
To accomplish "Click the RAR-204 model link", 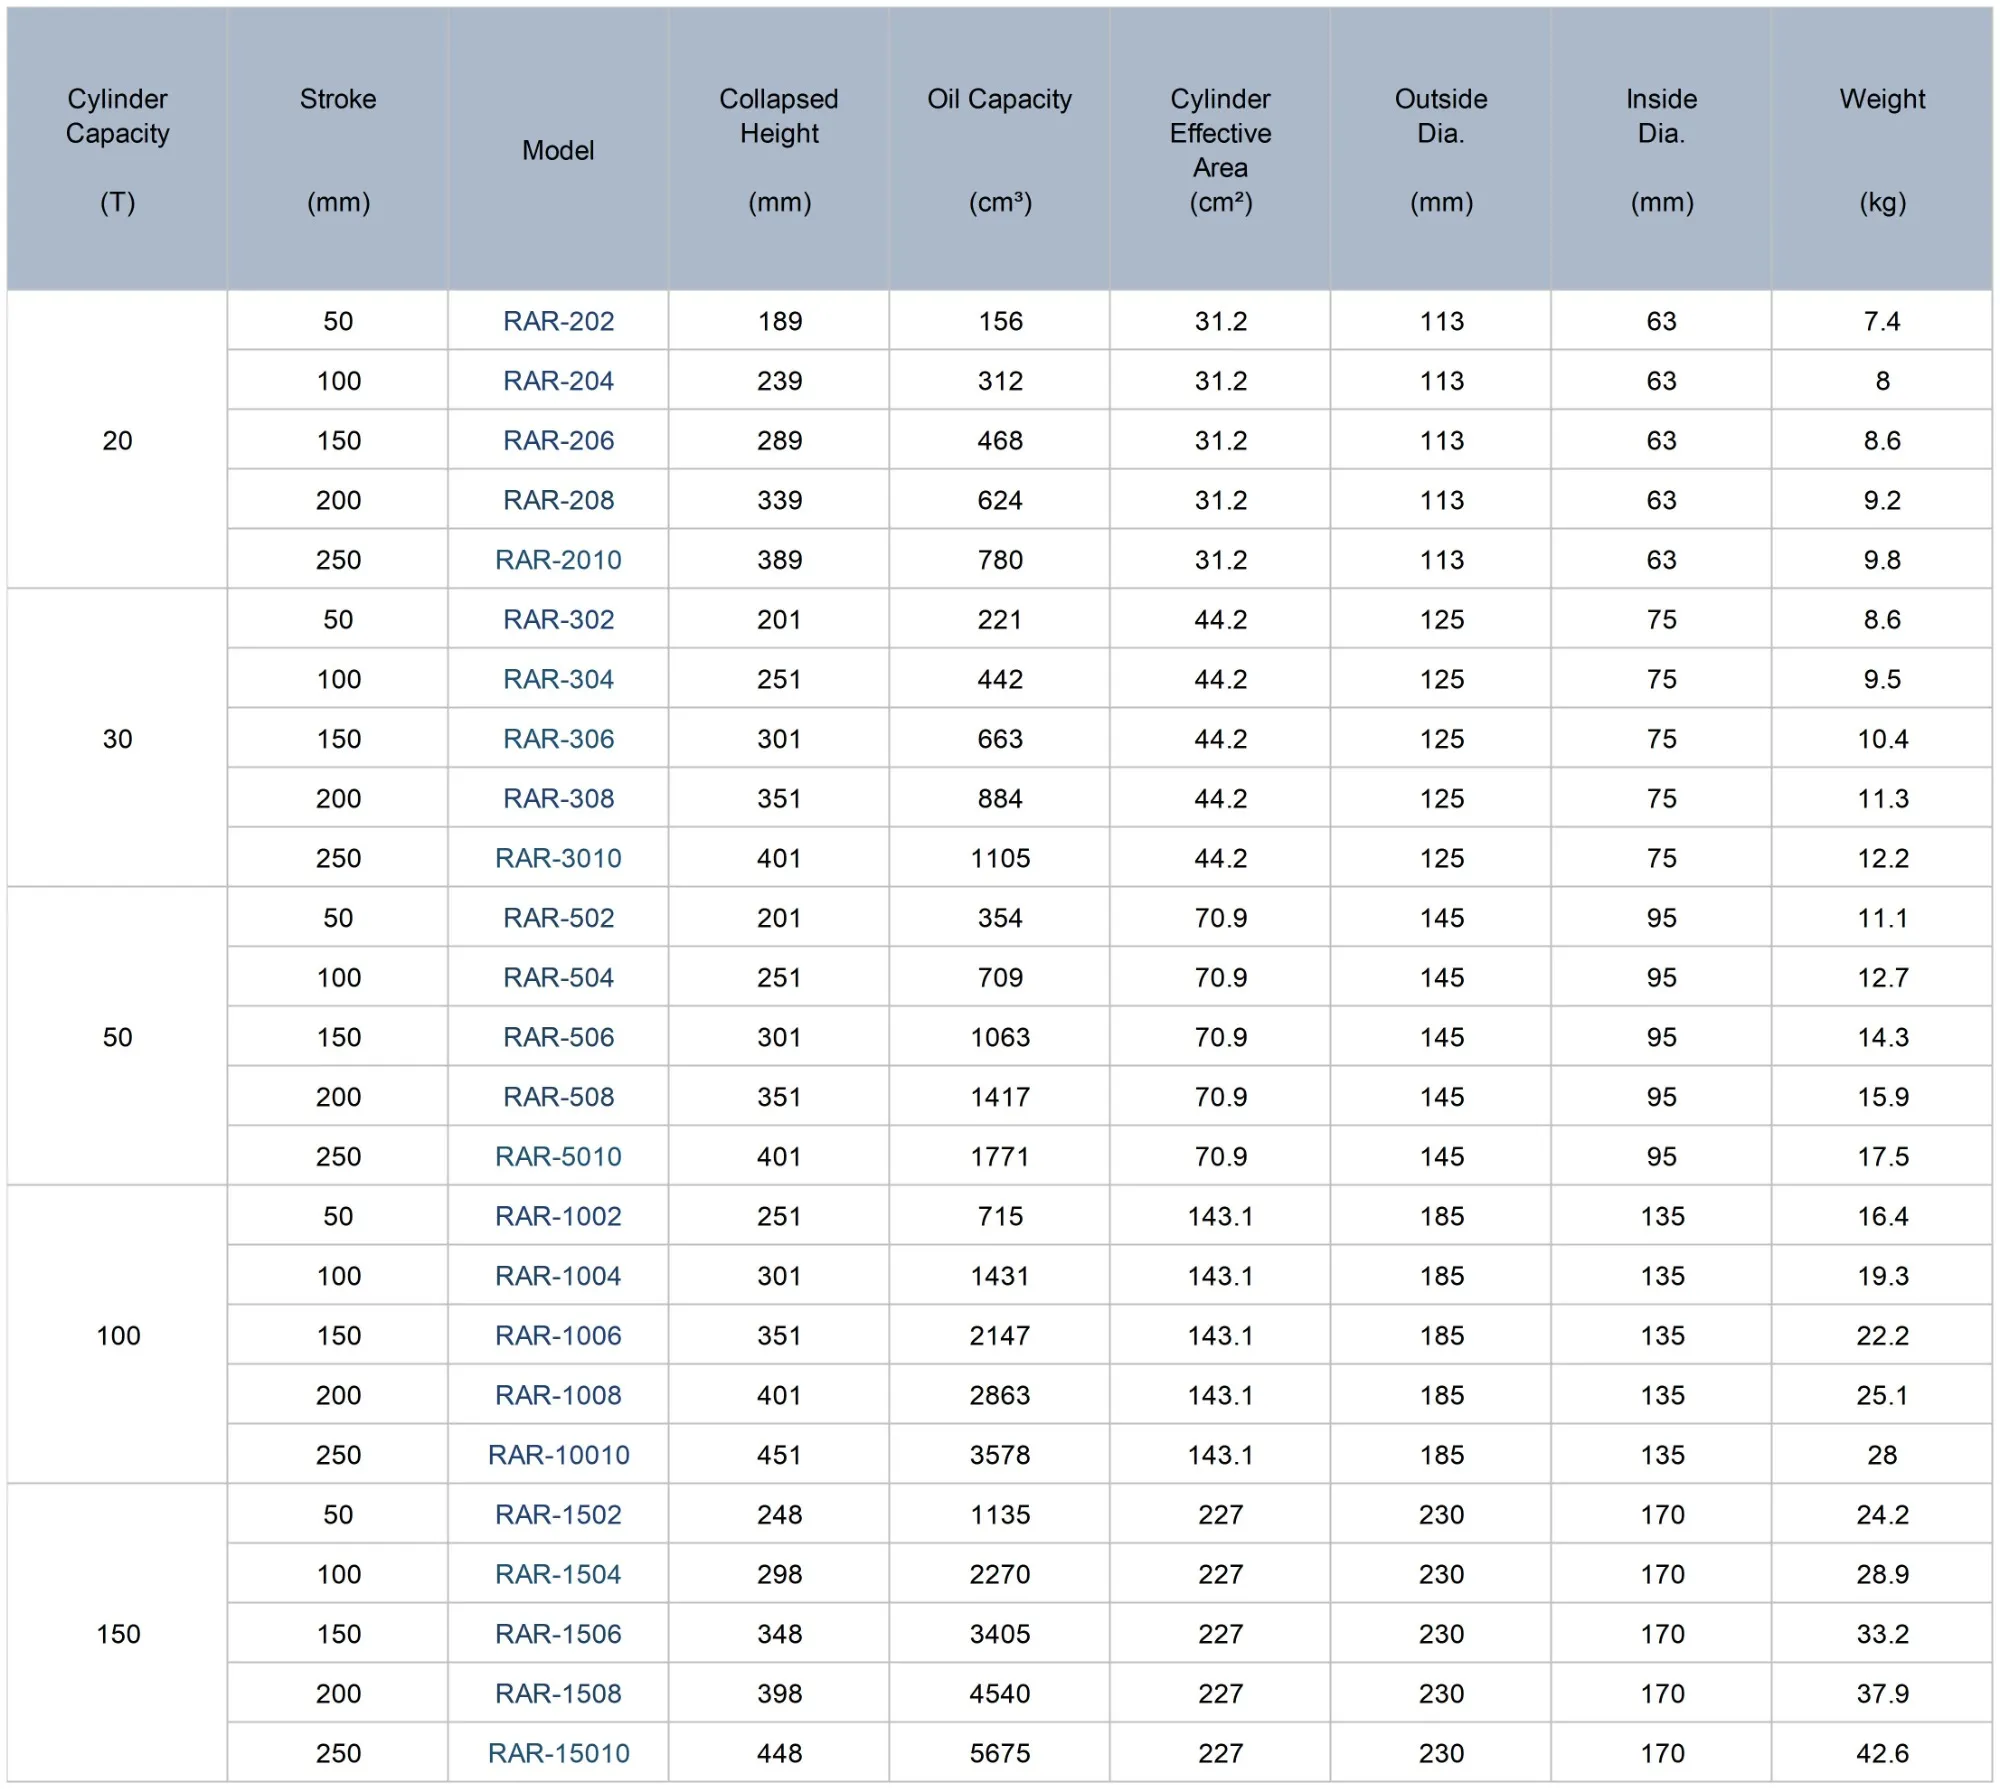I will pos(558,381).
